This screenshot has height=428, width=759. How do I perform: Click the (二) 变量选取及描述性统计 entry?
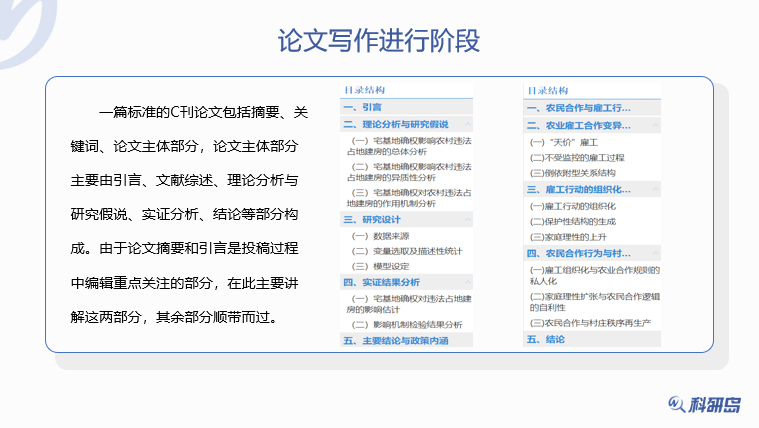407,251
